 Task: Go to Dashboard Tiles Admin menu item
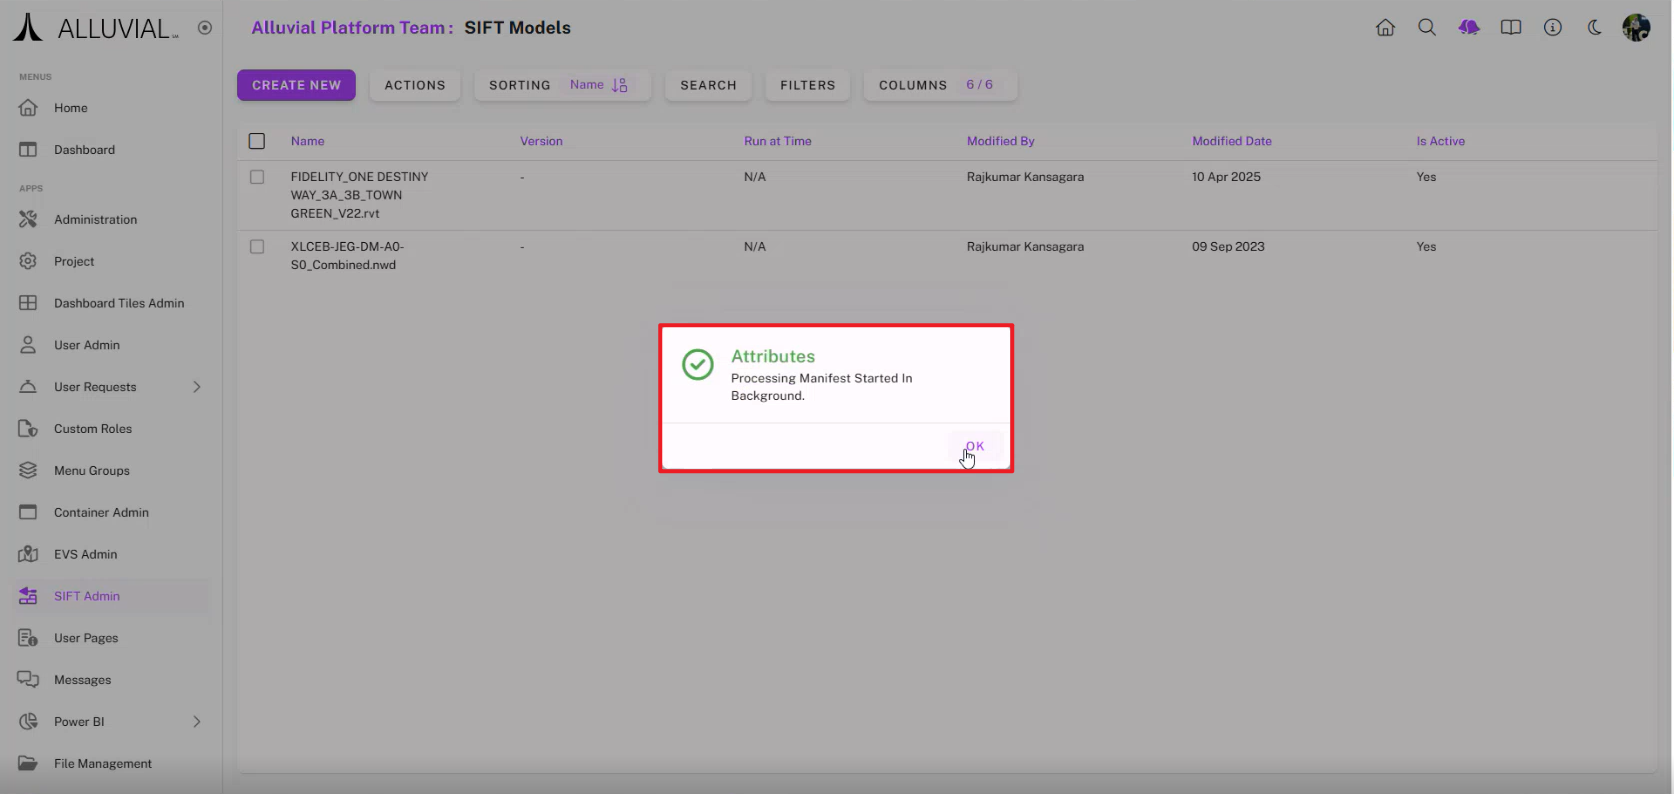(118, 303)
